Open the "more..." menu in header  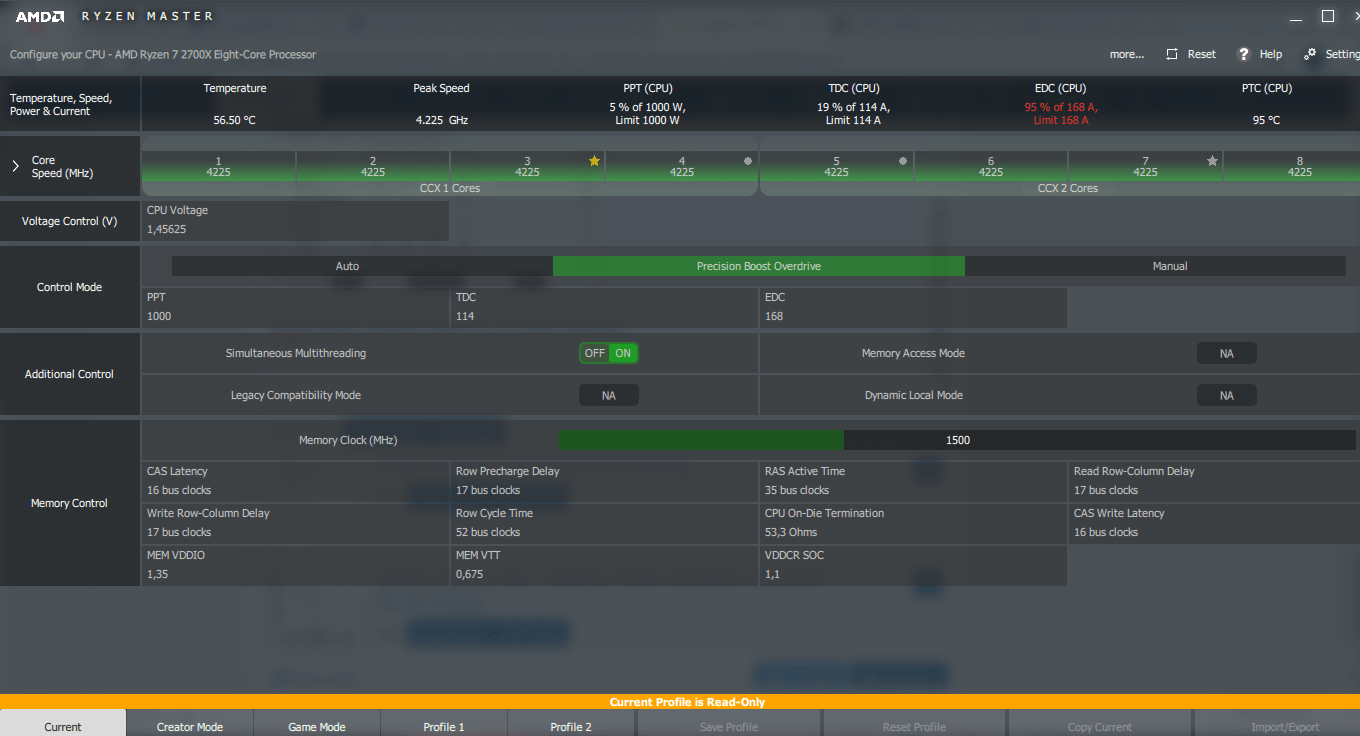pyautogui.click(x=1127, y=54)
